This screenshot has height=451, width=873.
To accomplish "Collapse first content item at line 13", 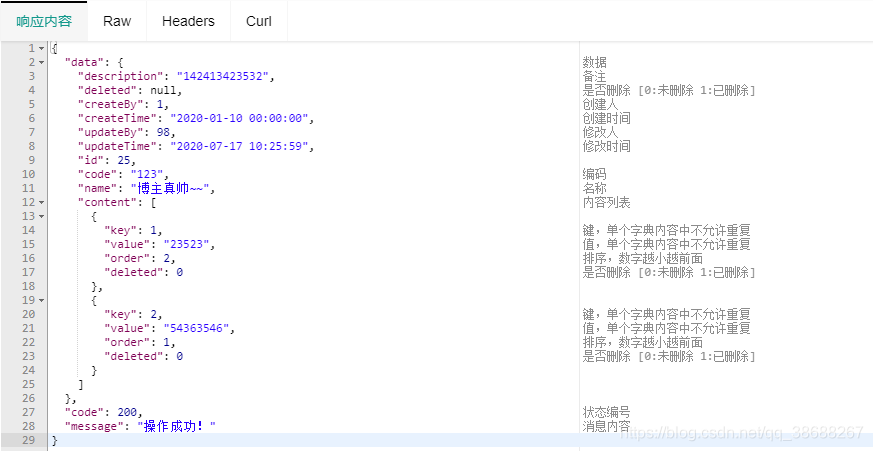I will click(x=41, y=216).
